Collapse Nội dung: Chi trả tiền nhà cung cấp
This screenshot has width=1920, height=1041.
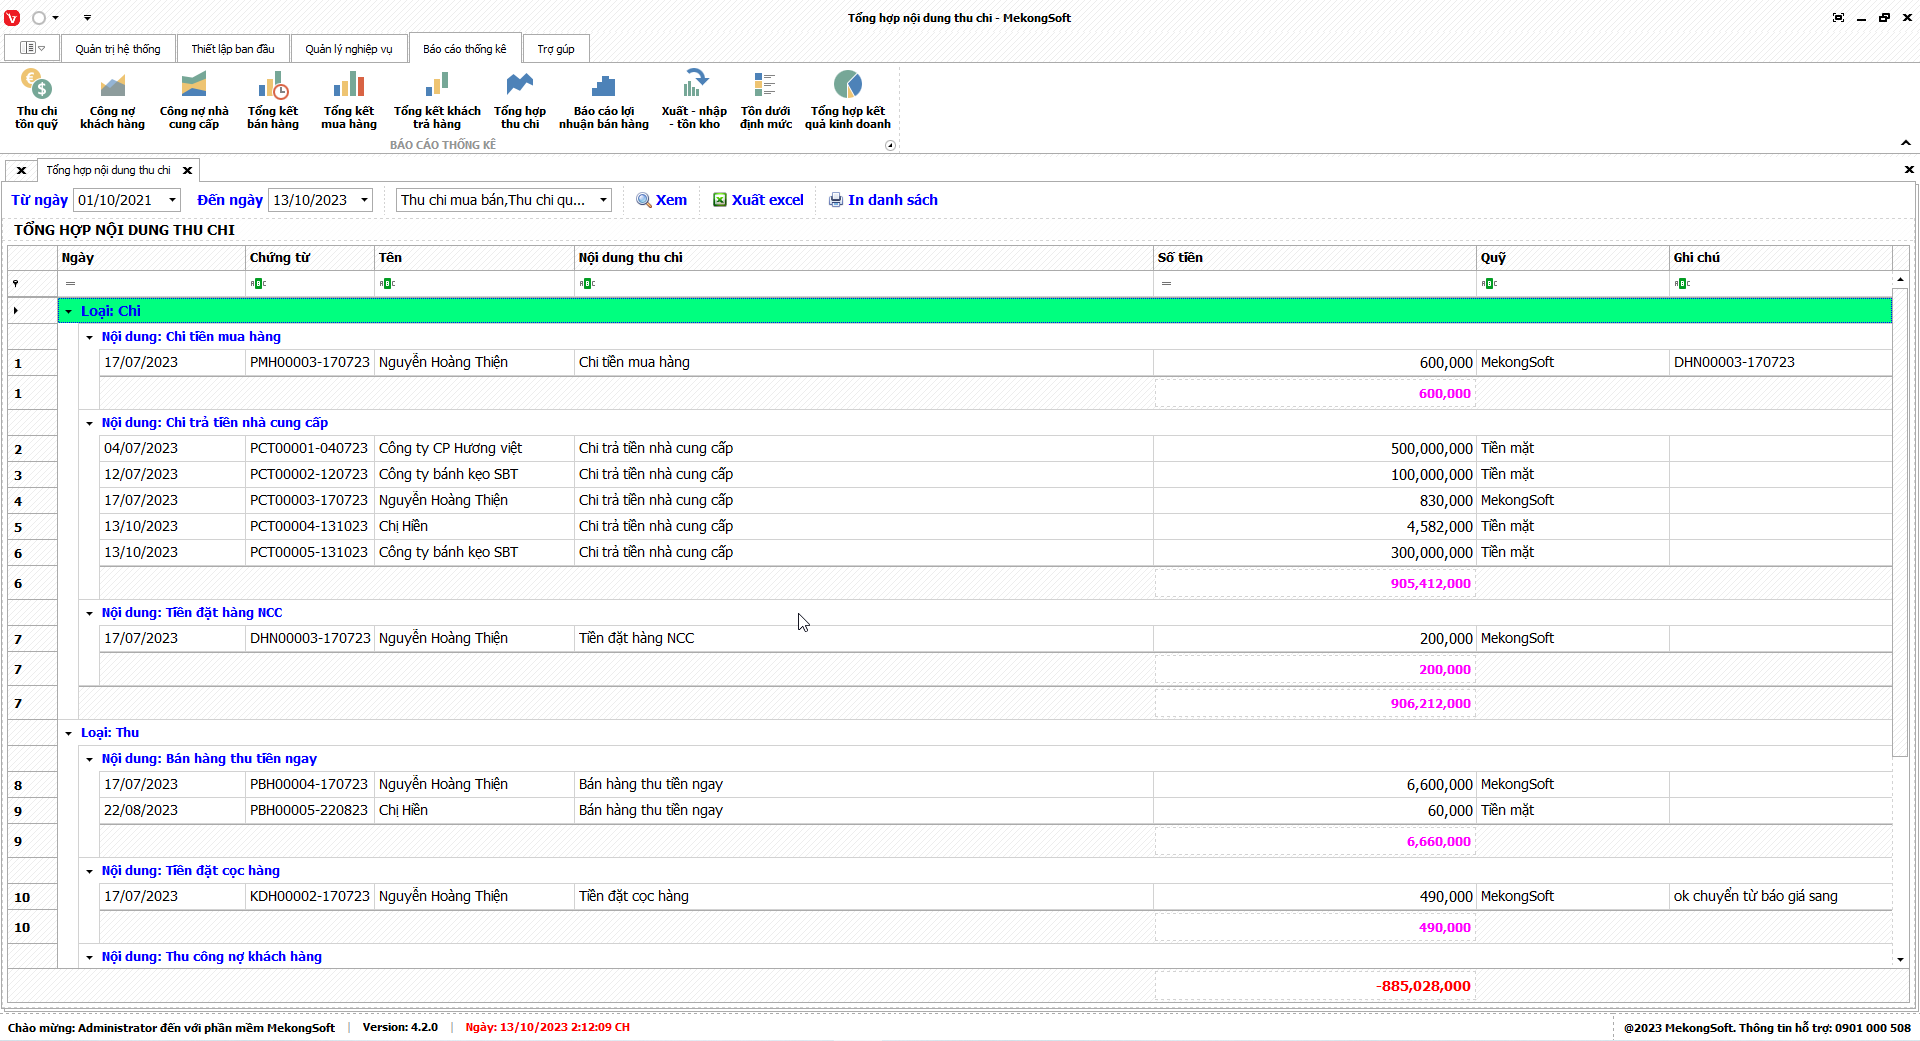pyautogui.click(x=89, y=424)
